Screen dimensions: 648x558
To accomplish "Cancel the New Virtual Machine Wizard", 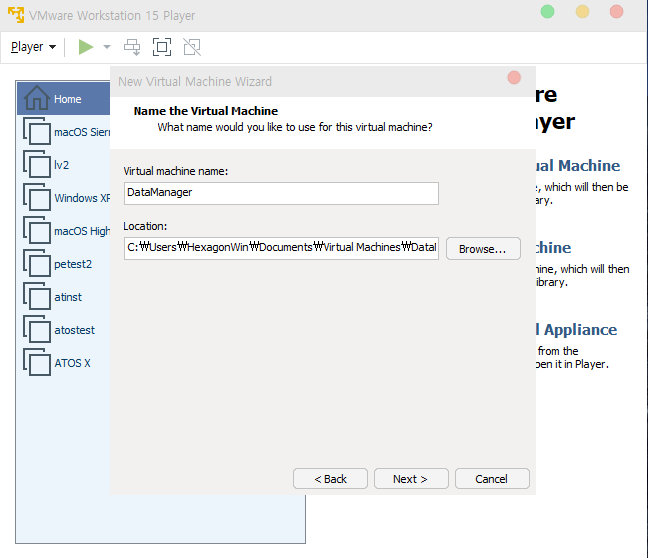I will click(x=492, y=479).
